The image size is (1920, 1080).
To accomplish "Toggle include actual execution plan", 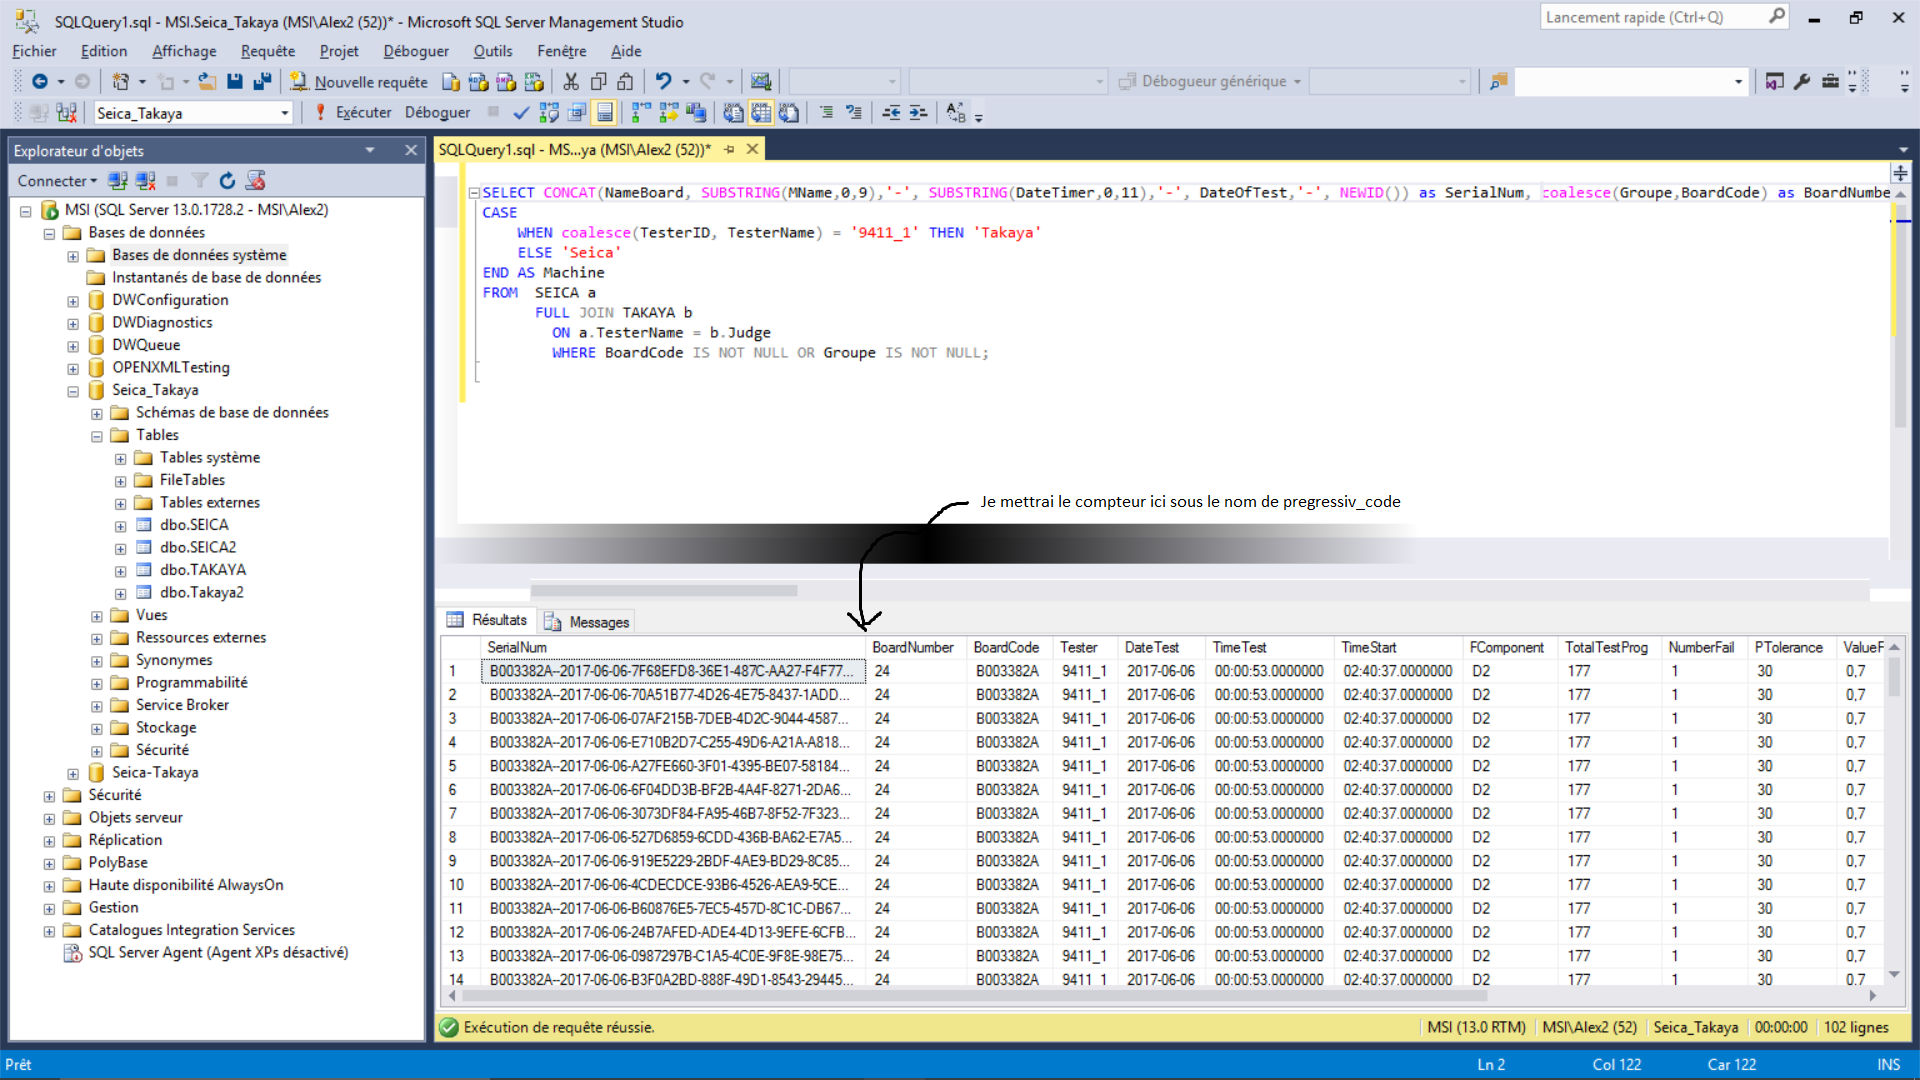I will [x=641, y=112].
